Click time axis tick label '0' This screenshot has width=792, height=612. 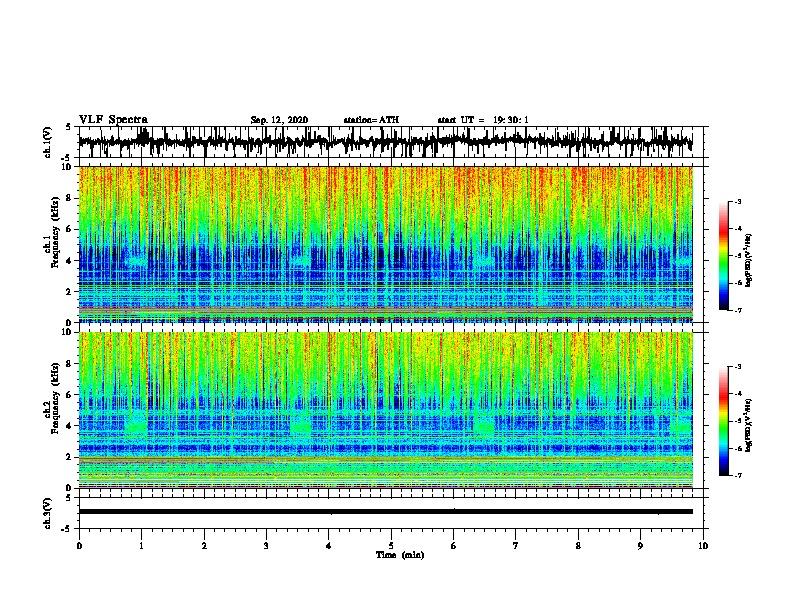point(79,546)
